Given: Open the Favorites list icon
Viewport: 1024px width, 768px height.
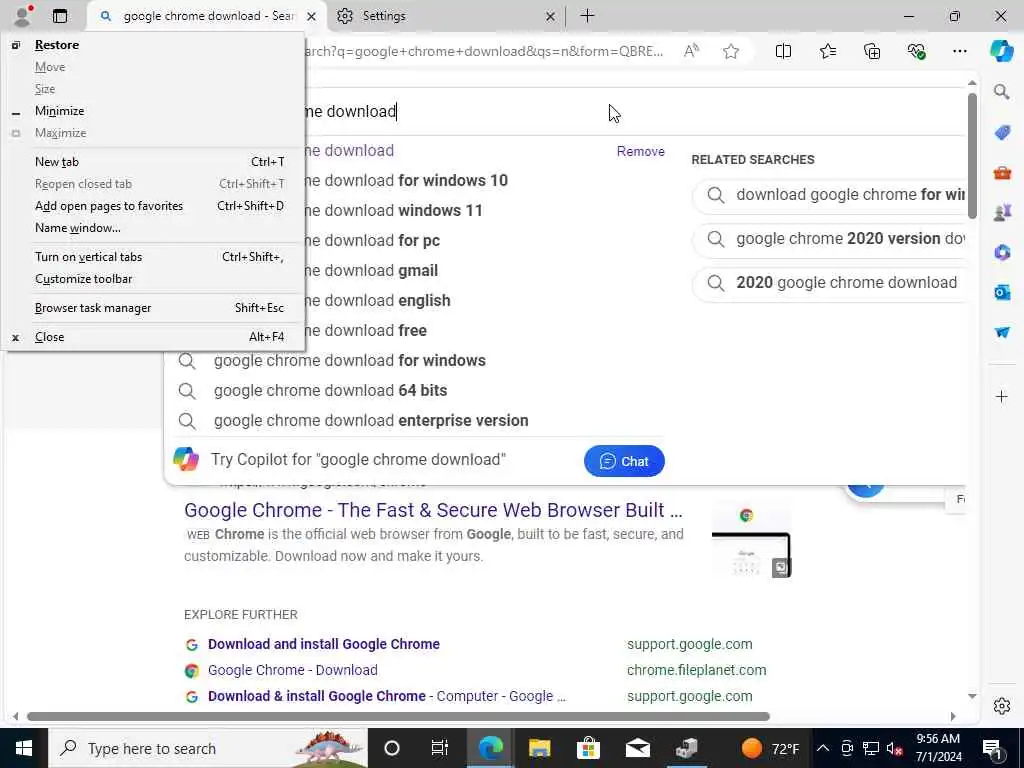Looking at the screenshot, I should (827, 51).
